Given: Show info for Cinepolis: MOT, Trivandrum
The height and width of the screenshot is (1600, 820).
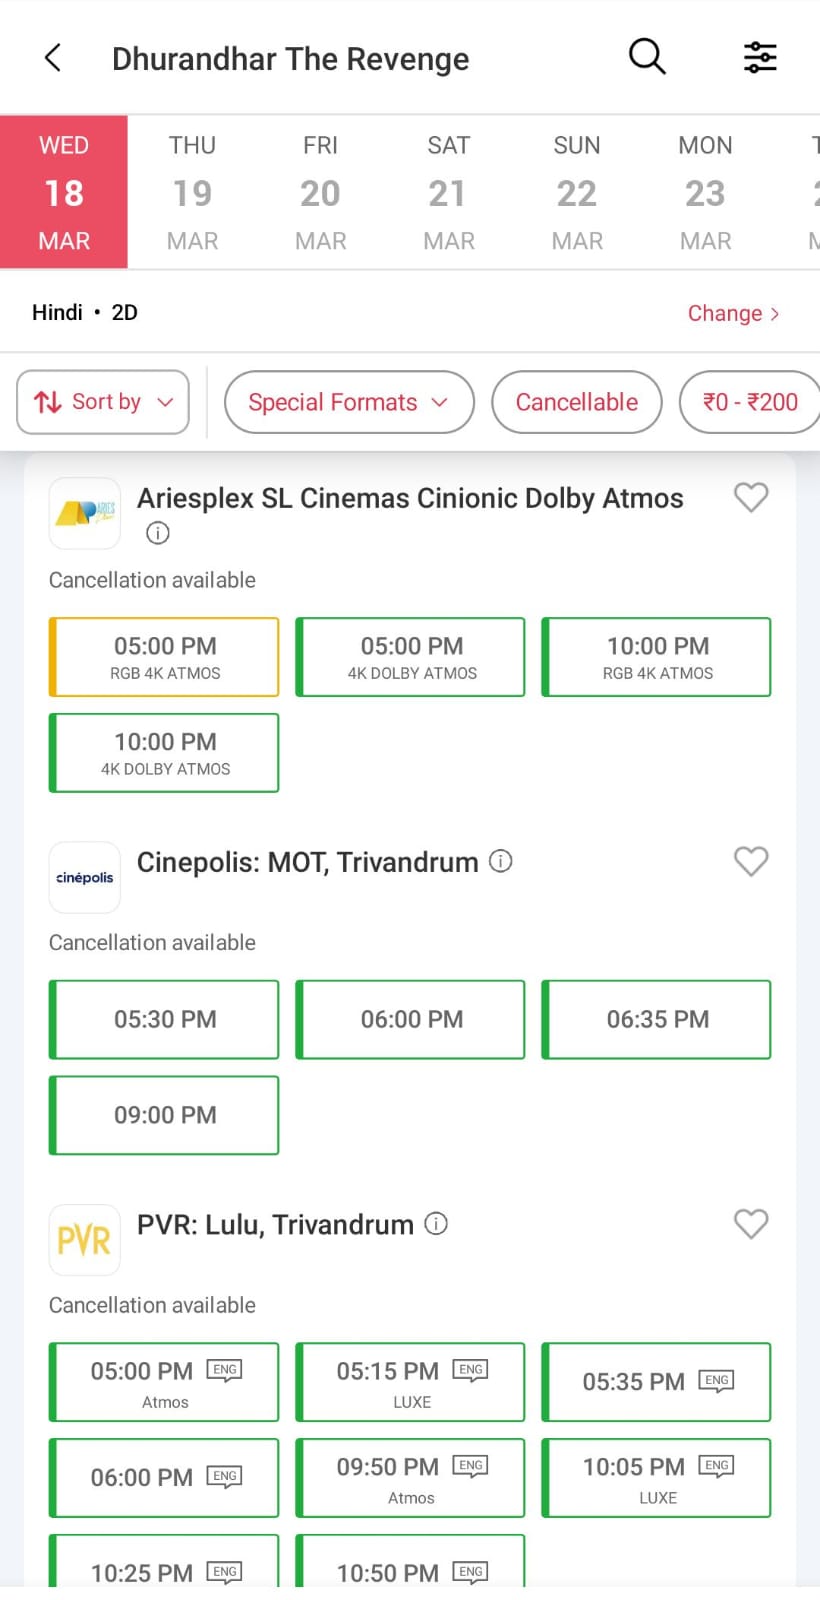Looking at the screenshot, I should point(501,861).
